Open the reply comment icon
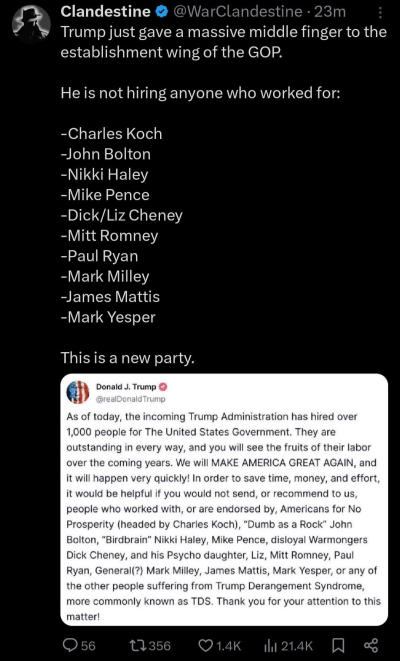 coord(70,645)
